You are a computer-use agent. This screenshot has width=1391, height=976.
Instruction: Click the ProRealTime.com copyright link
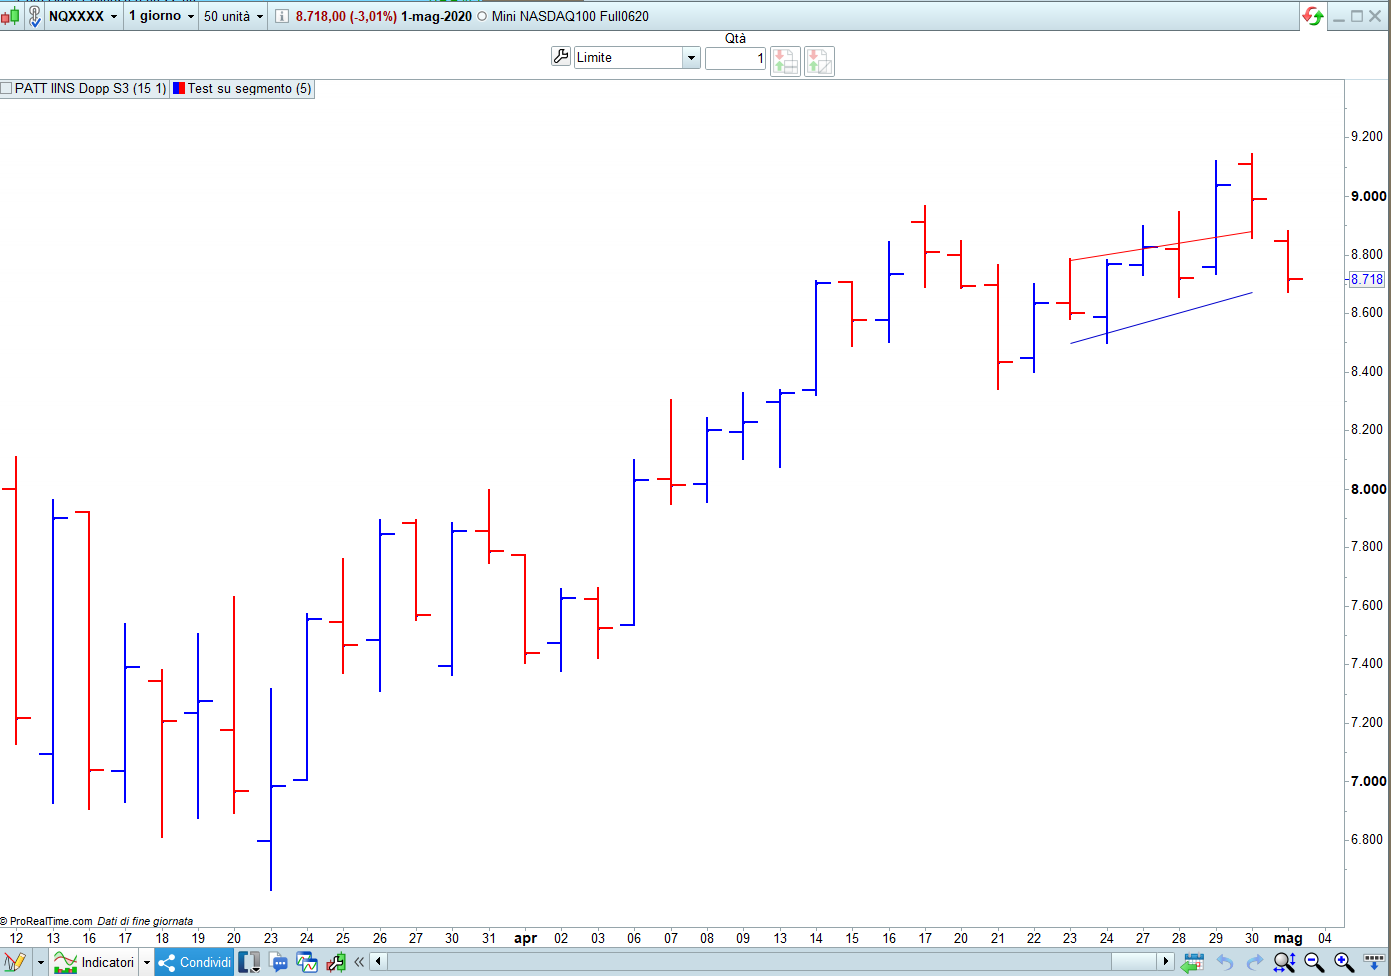pos(47,921)
